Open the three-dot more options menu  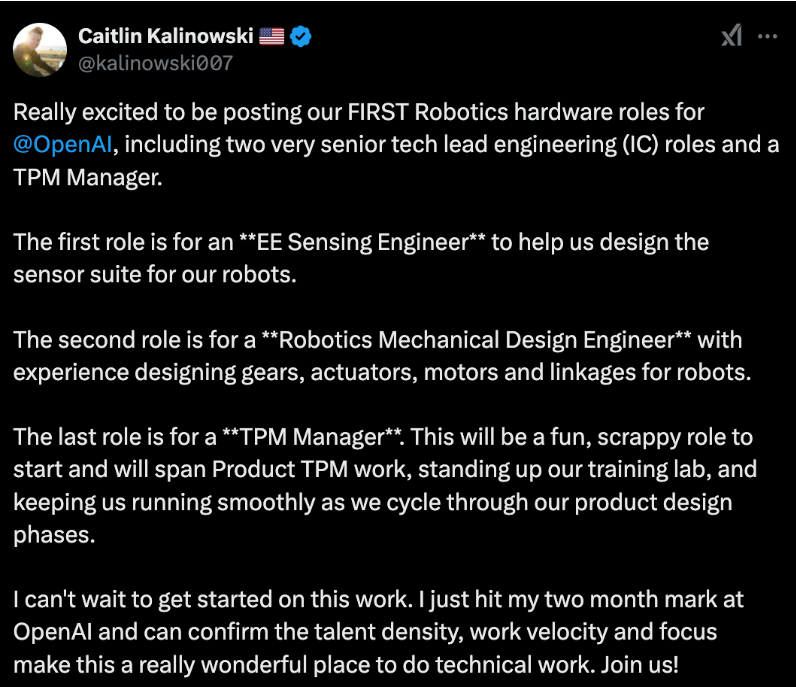click(767, 36)
